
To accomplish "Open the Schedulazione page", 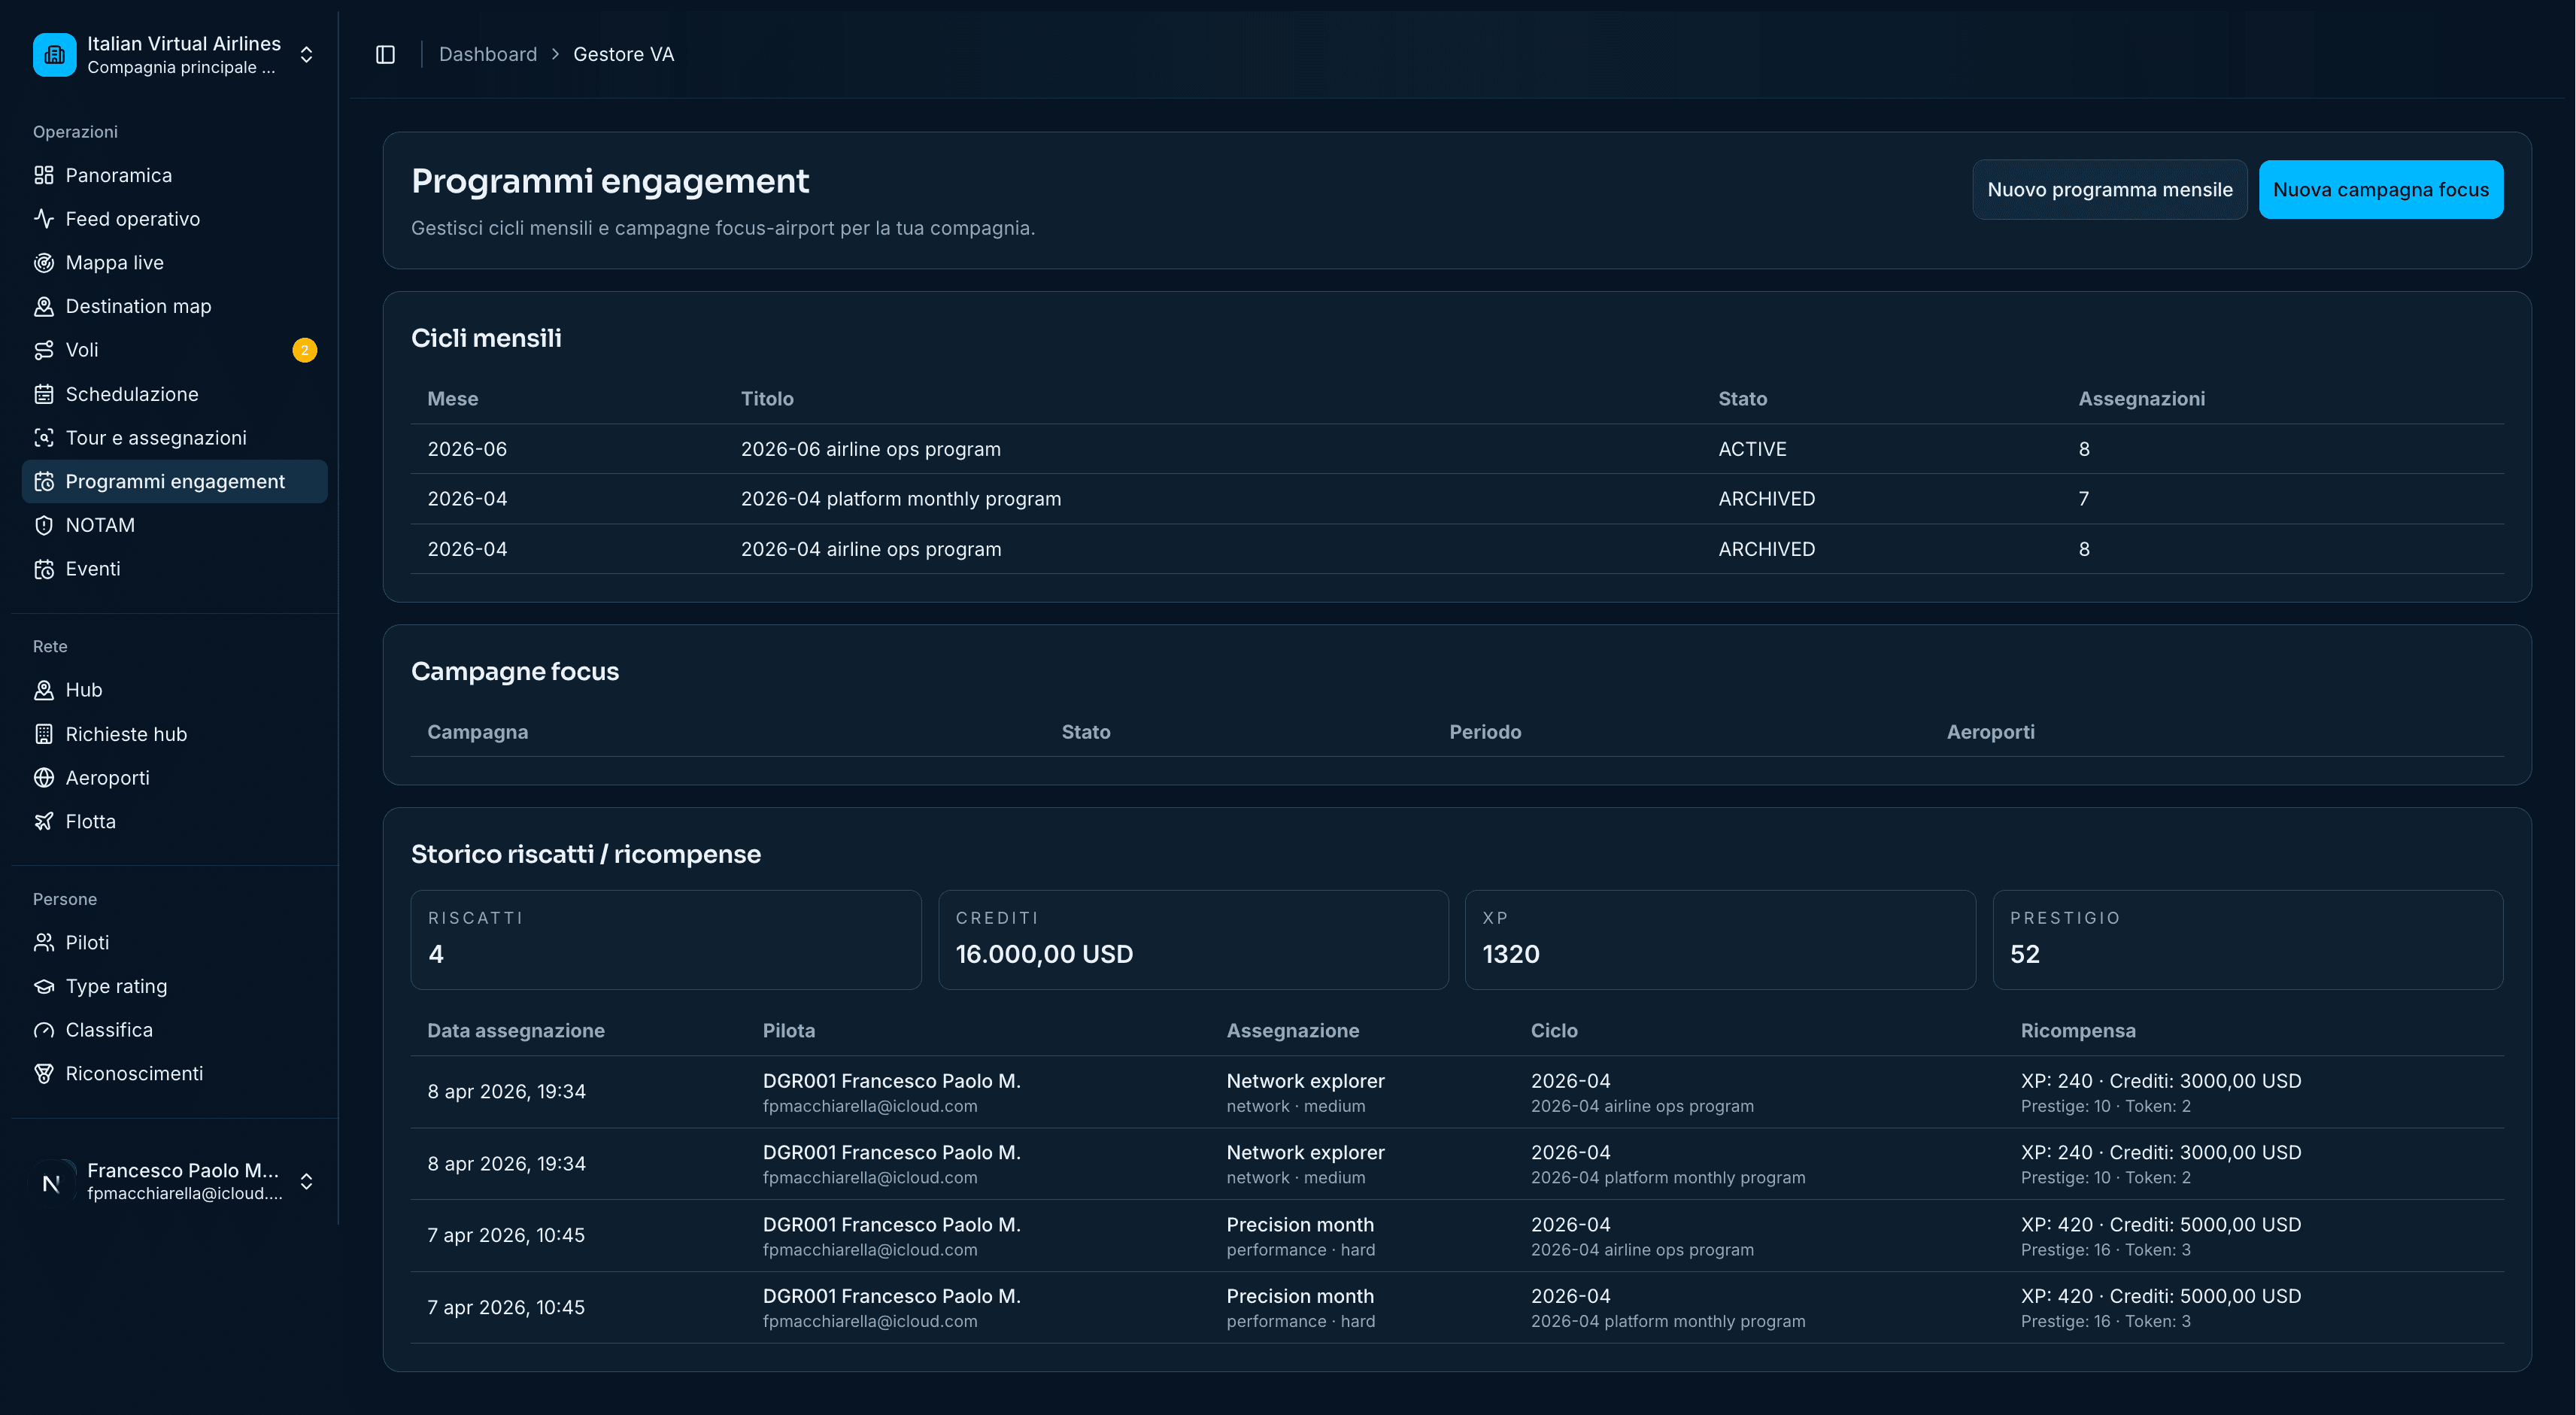I will (x=175, y=394).
